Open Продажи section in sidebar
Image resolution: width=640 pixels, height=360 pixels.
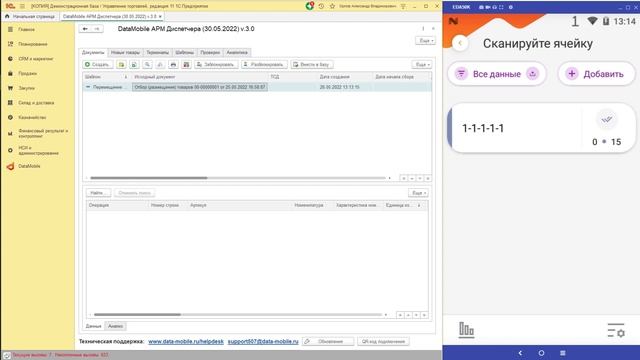27,73
